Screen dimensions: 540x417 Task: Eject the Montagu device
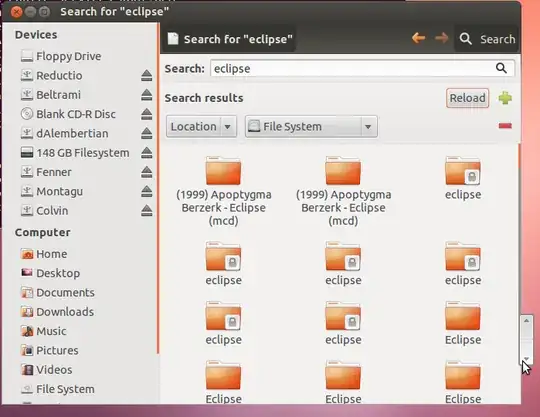(146, 191)
